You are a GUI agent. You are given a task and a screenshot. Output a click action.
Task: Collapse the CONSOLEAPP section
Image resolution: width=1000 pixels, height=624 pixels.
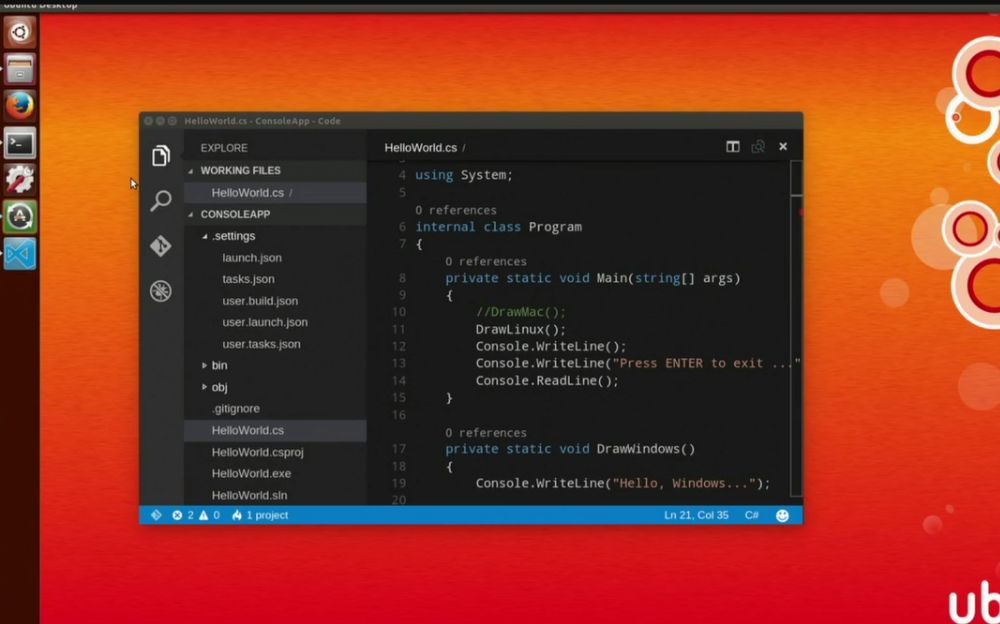[191, 214]
